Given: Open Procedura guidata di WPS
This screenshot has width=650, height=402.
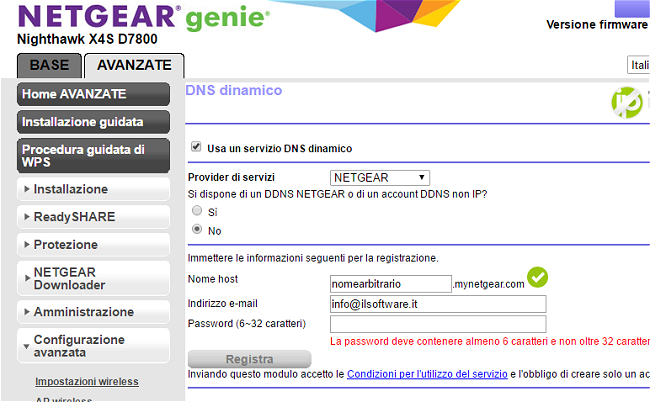Looking at the screenshot, I should coord(93,155).
